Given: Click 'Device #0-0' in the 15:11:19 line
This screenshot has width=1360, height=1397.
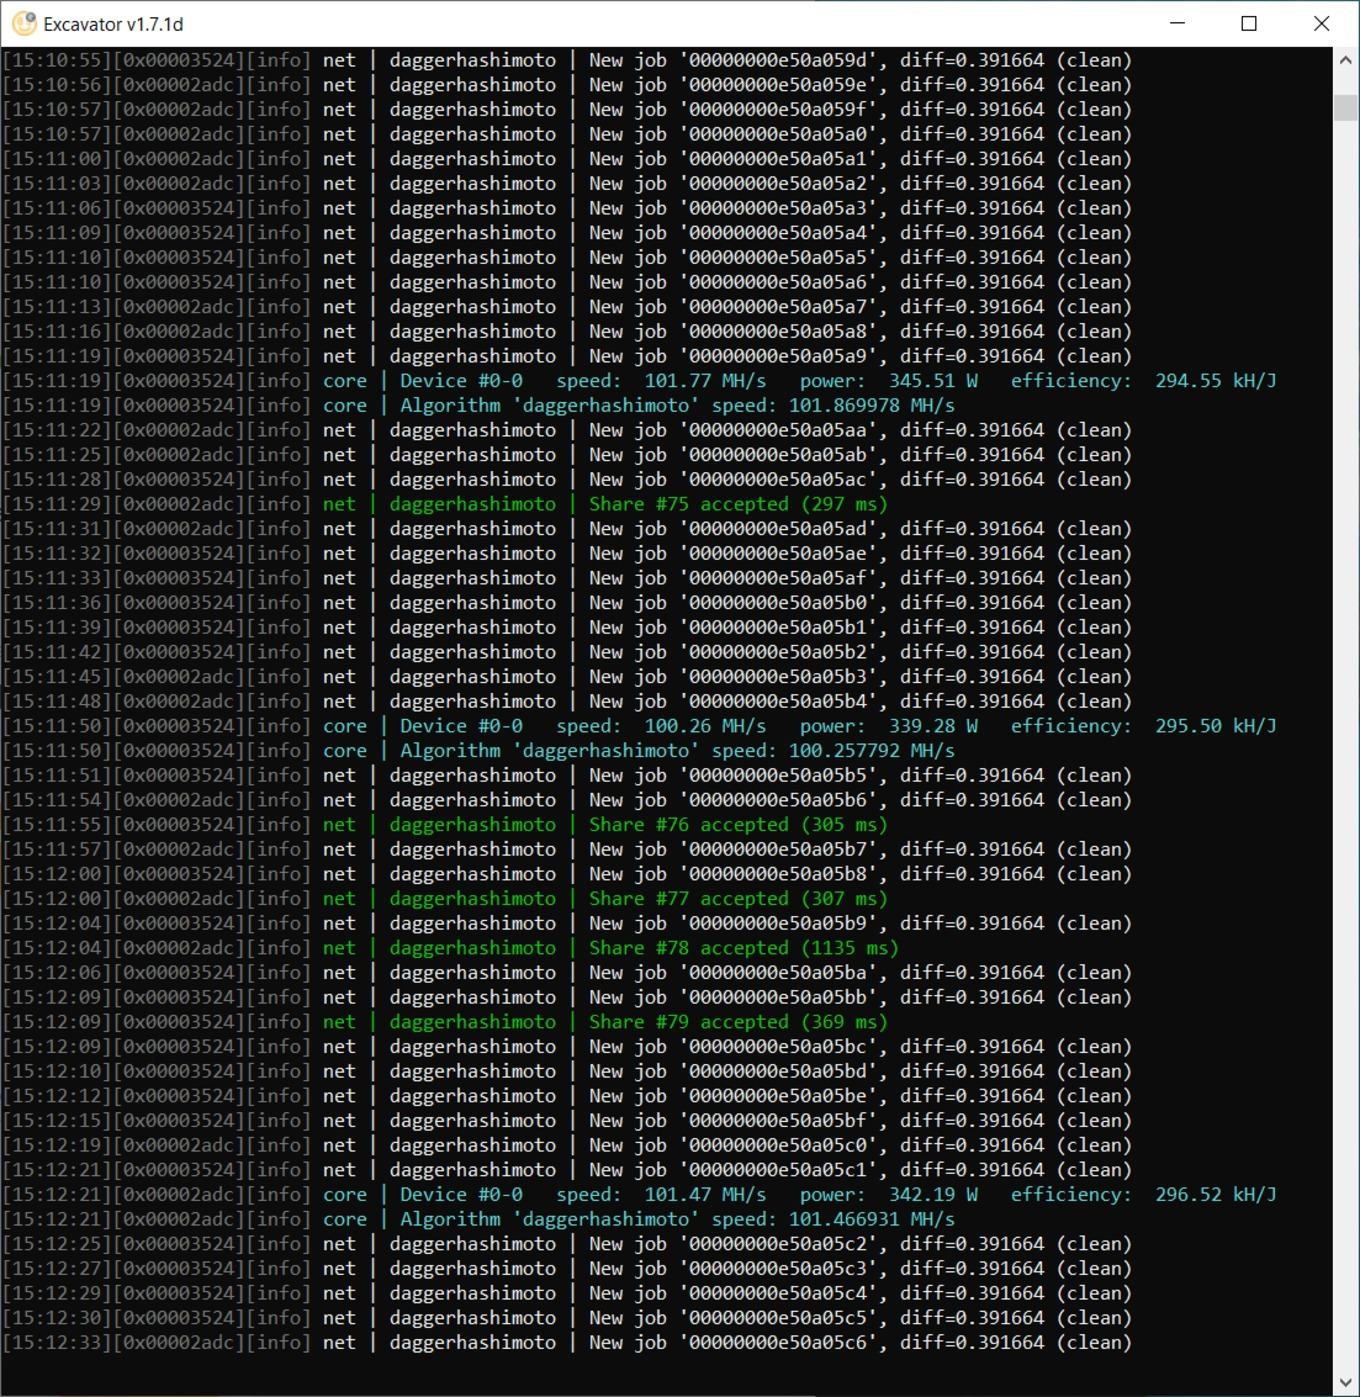Looking at the screenshot, I should [461, 380].
